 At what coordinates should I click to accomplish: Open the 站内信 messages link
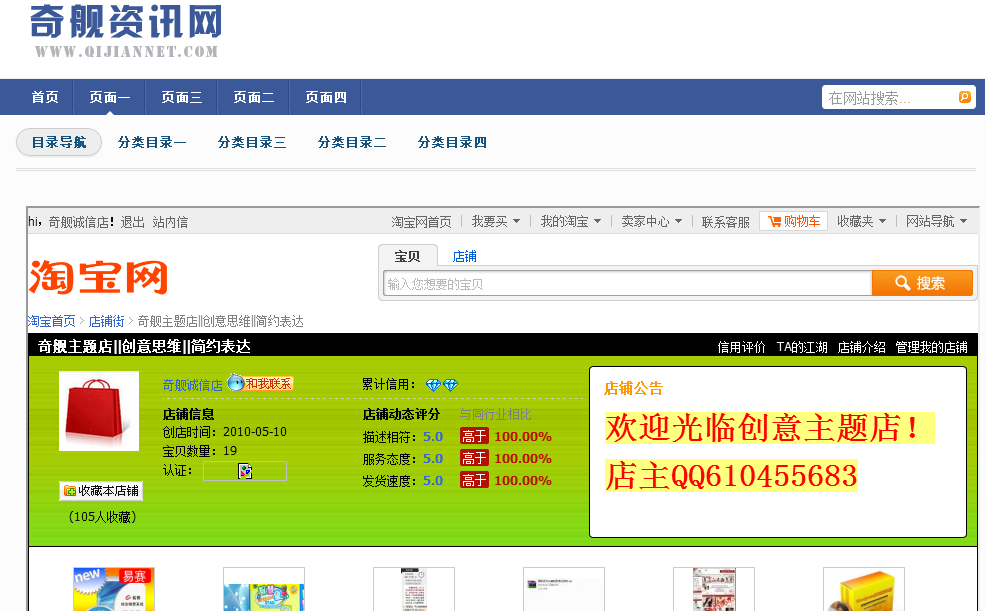170,222
